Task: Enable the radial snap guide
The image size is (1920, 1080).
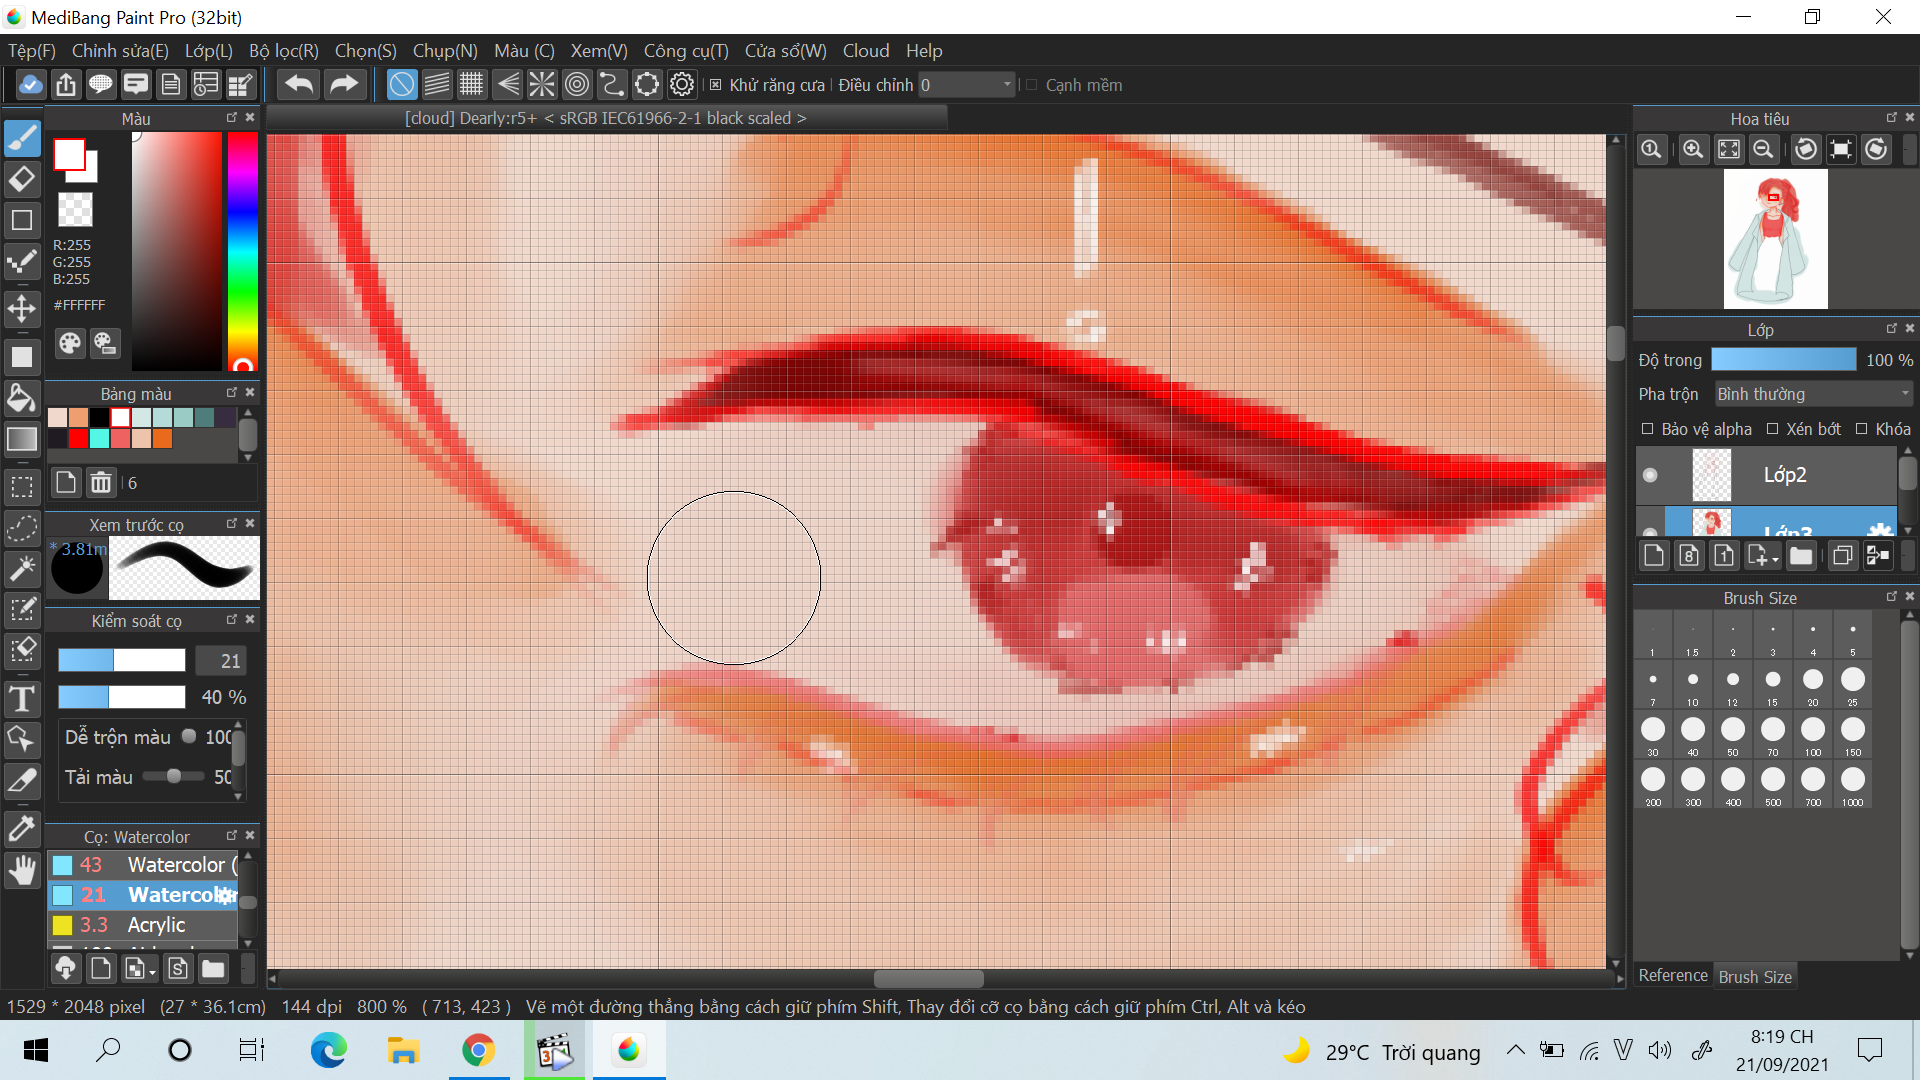Action: (542, 85)
